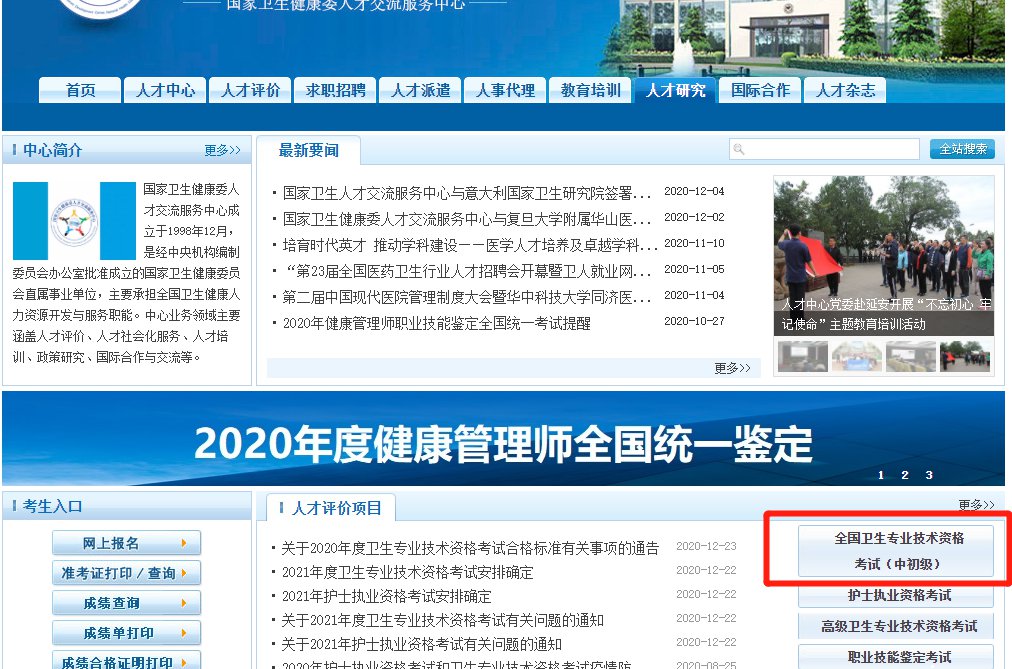
Task: Open the 2020年健康管理师职业技能鉴定 news link
Action: click(x=436, y=323)
